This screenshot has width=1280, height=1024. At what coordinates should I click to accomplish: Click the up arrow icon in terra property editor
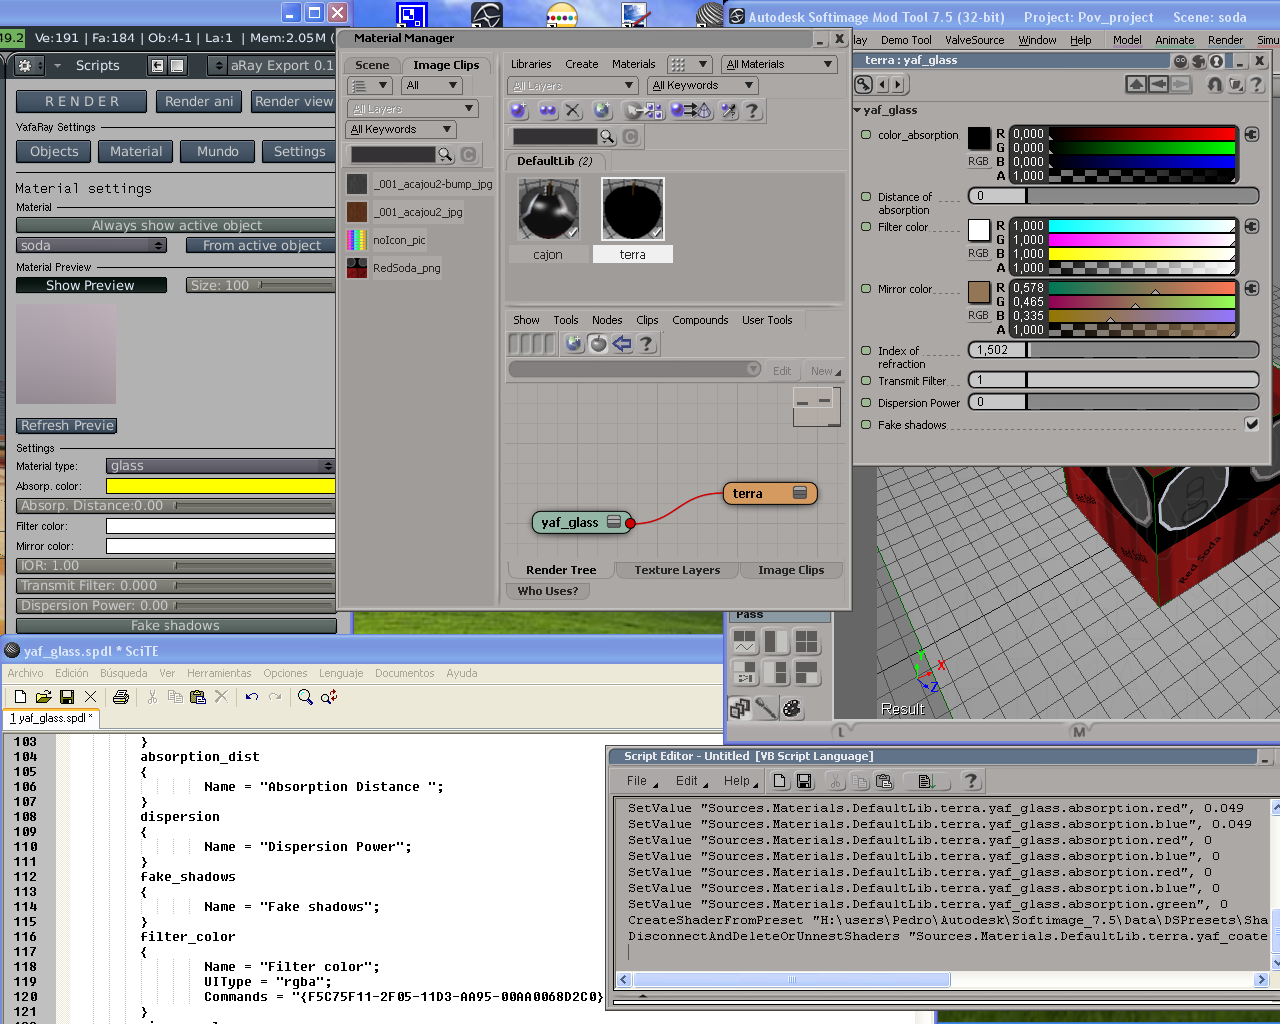(1136, 85)
